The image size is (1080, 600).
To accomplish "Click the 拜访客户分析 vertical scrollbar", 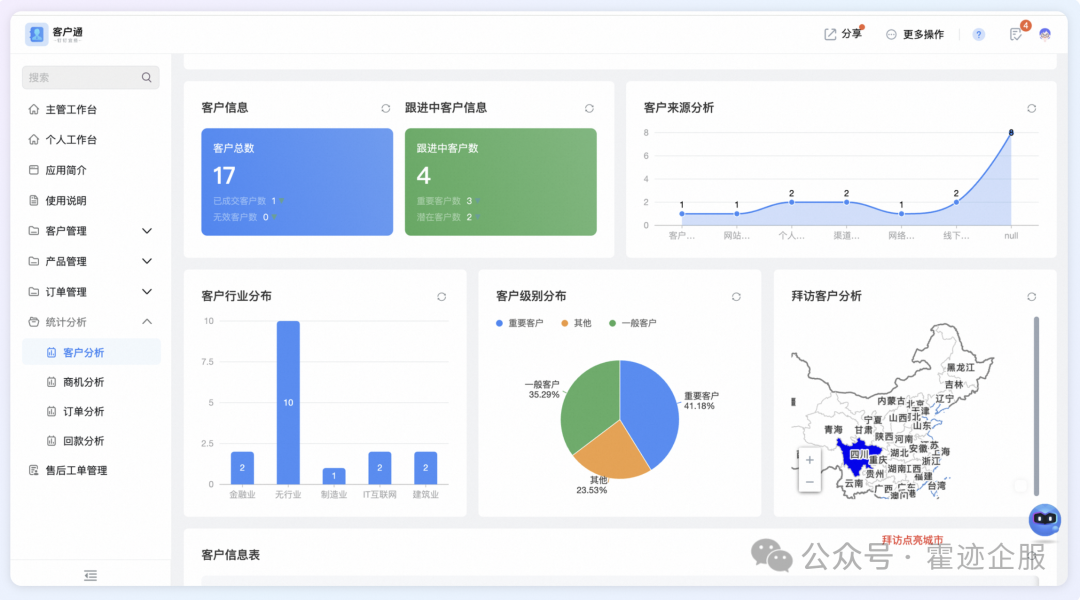I will click(x=1036, y=406).
